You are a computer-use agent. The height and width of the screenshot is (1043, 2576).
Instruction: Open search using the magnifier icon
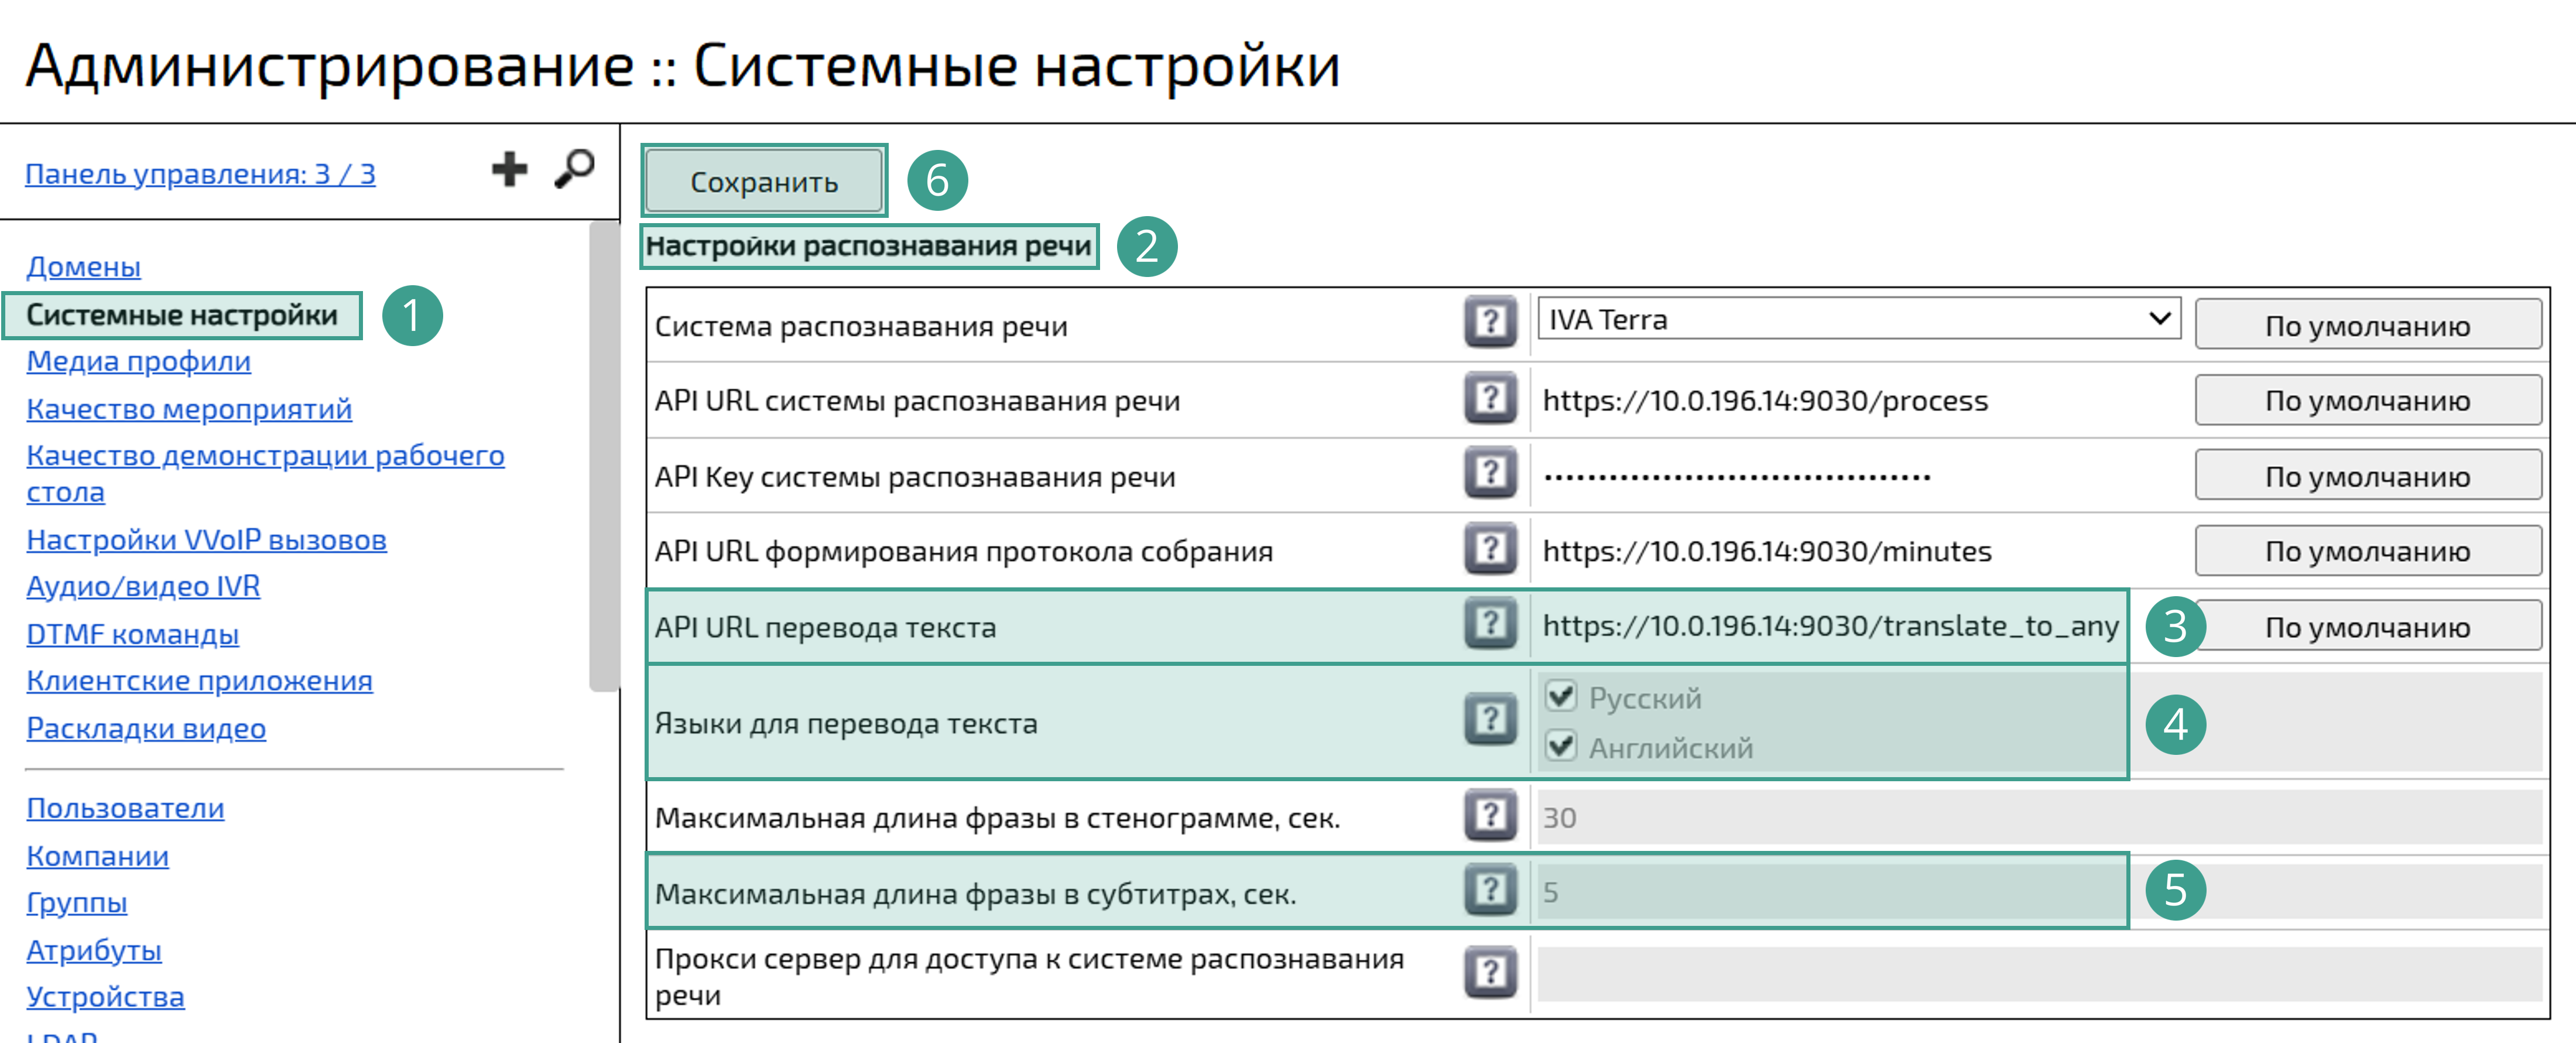(x=573, y=169)
